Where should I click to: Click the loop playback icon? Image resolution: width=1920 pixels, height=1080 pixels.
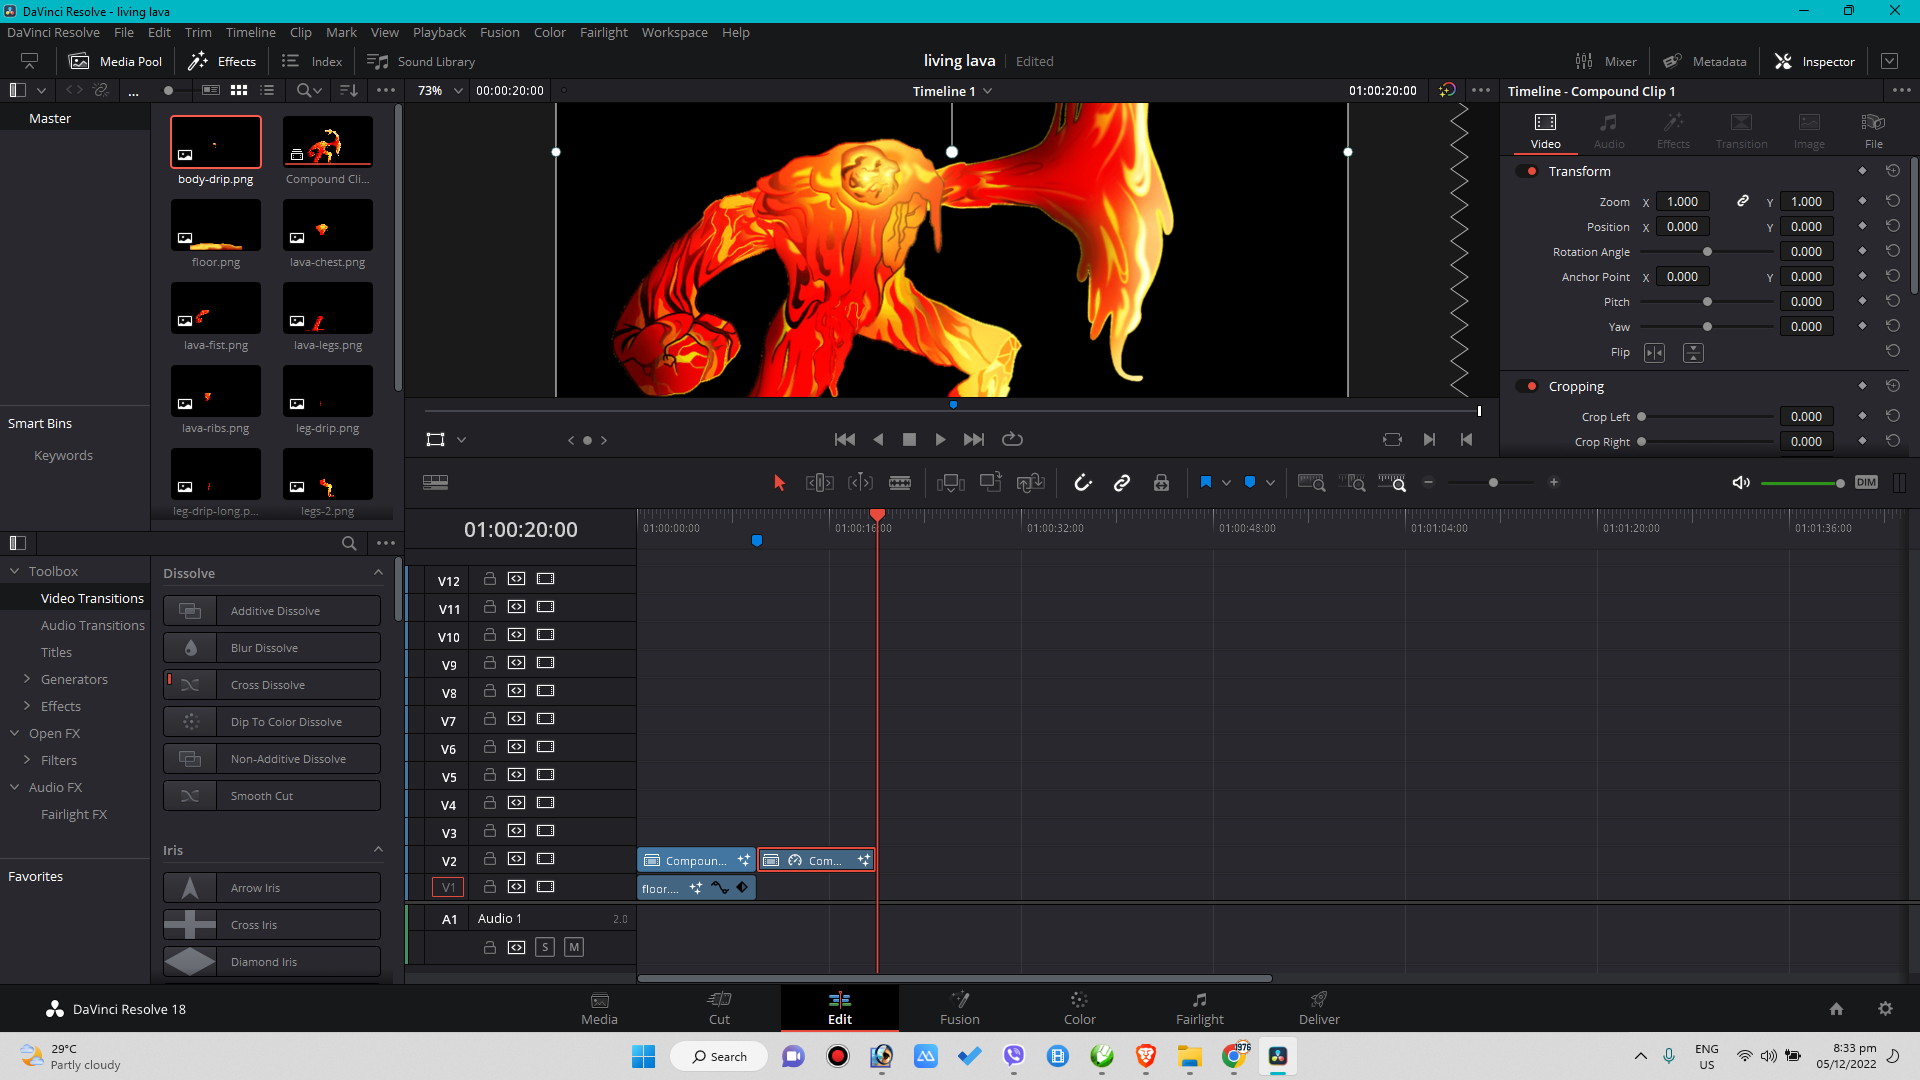(1012, 439)
